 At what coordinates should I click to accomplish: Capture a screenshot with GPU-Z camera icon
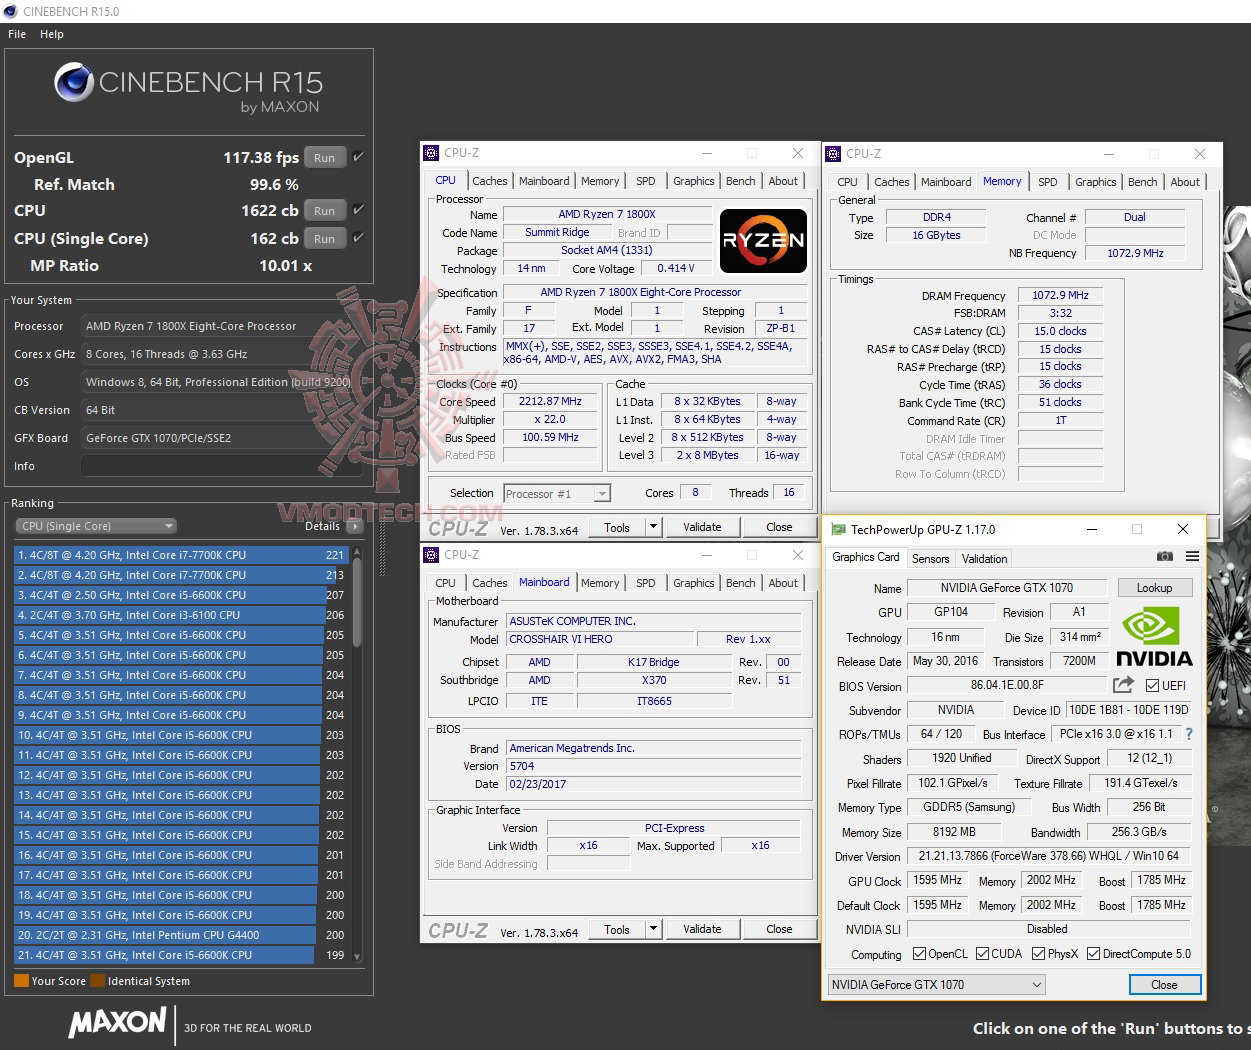[x=1164, y=557]
